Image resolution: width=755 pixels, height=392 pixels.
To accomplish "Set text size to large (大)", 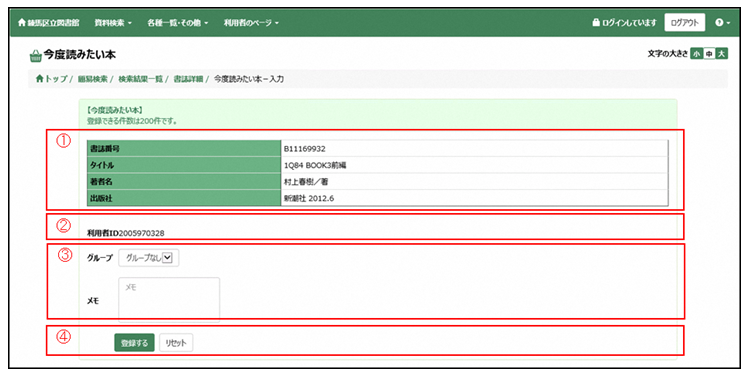I will (x=721, y=53).
